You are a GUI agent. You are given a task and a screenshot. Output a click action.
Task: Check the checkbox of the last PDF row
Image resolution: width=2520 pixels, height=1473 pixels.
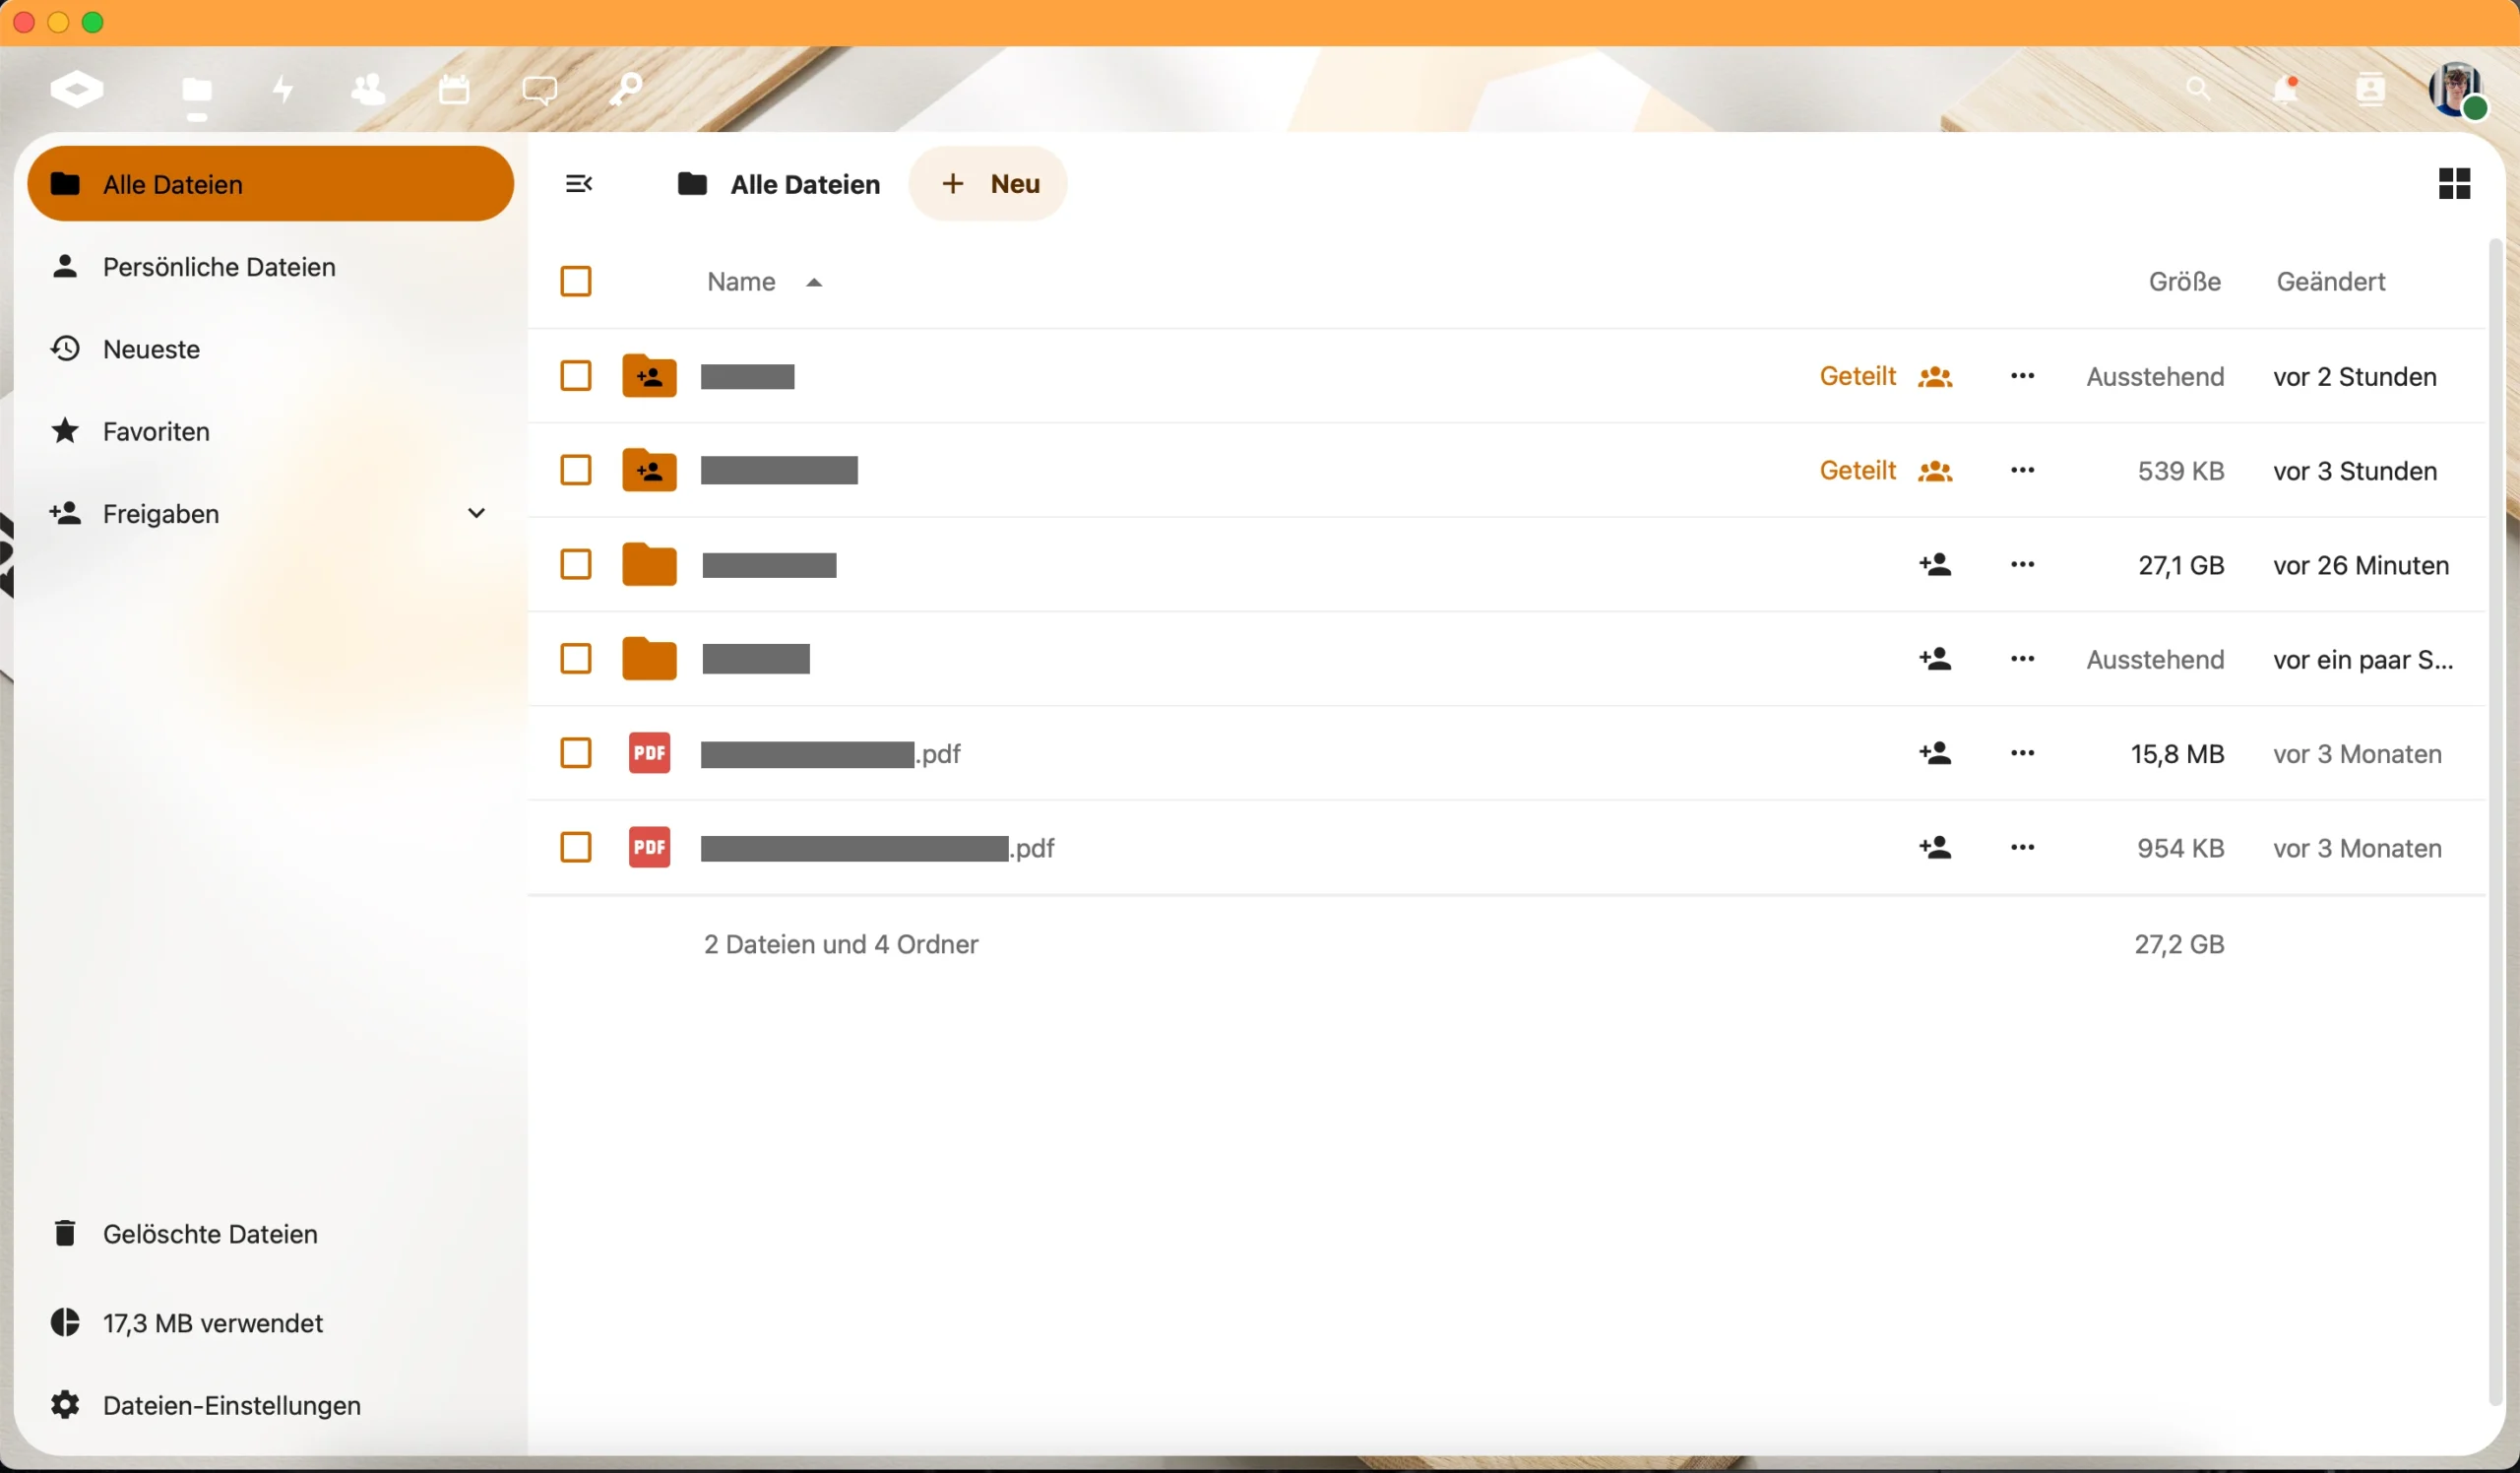point(576,847)
